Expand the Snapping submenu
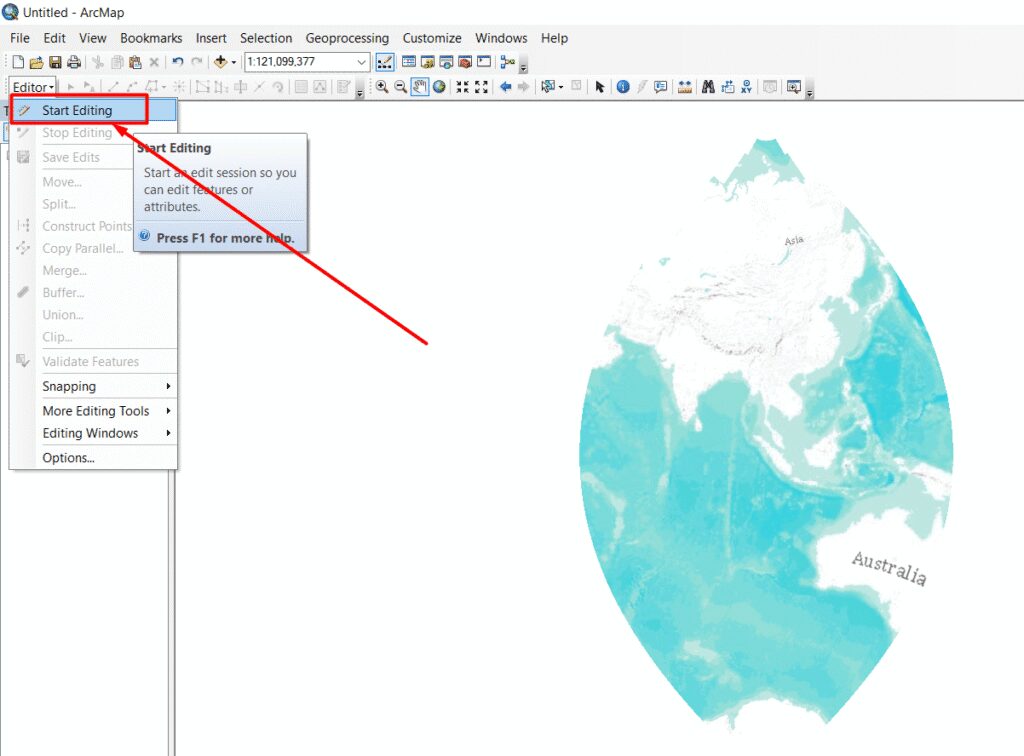Viewport: 1024px width, 756px height. pos(93,386)
